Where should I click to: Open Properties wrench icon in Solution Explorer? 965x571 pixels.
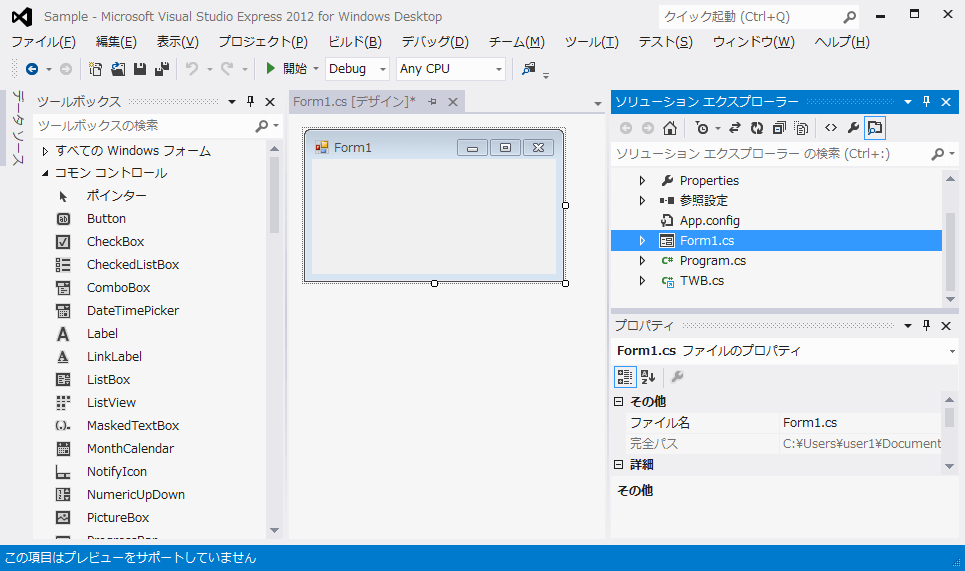[x=853, y=128]
